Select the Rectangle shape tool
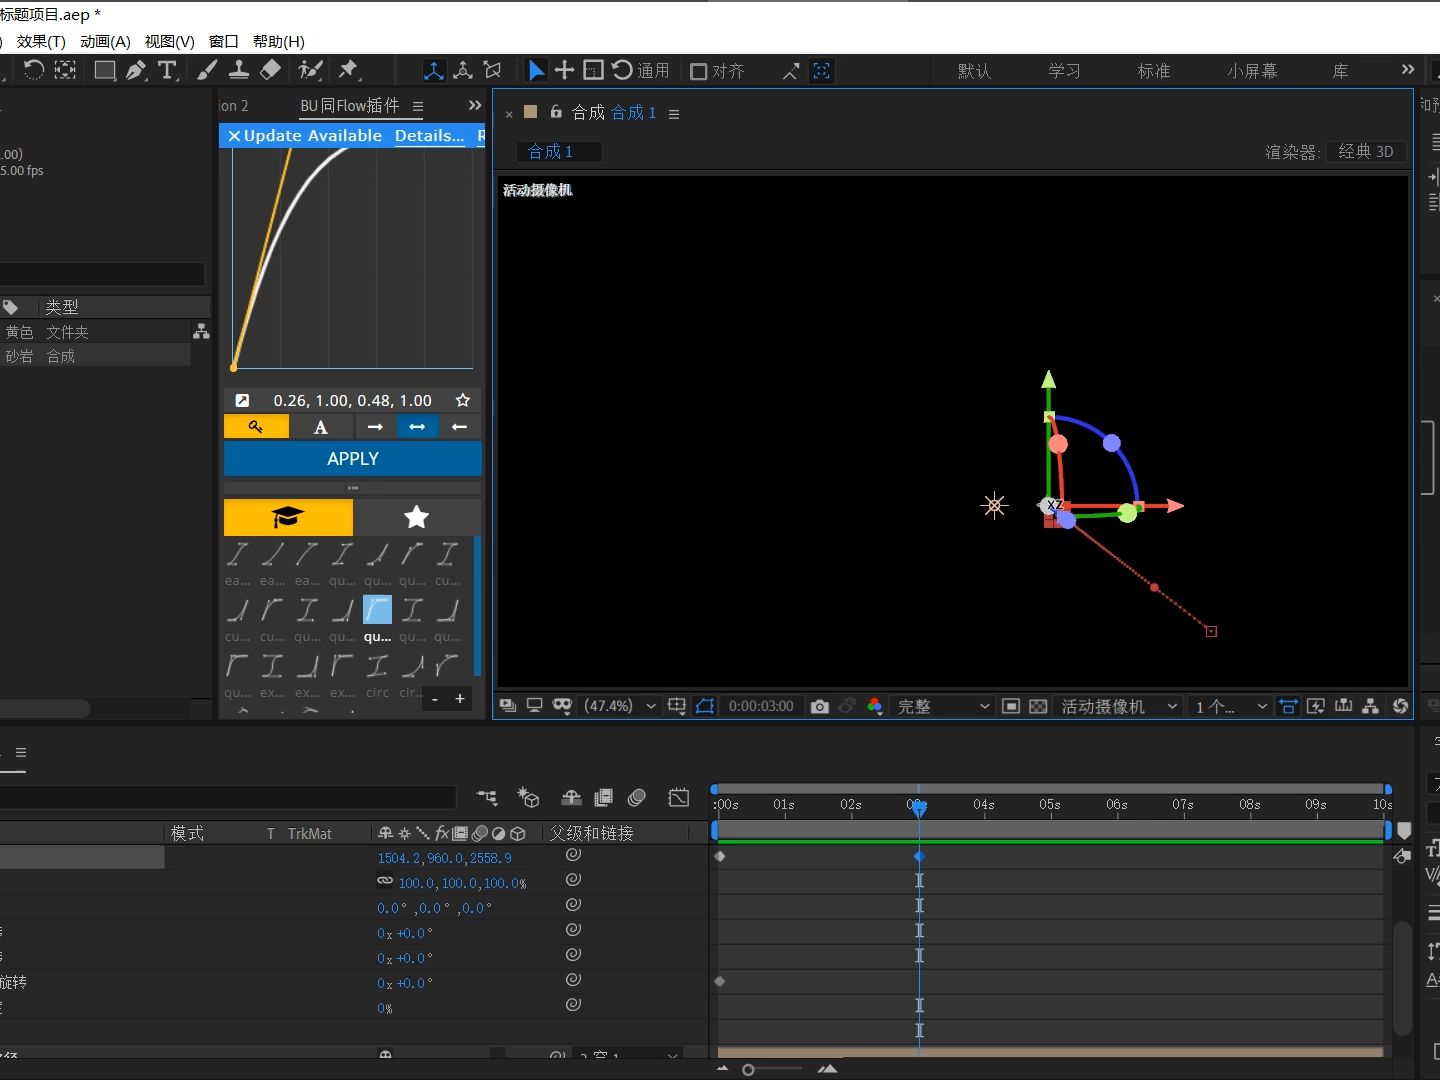This screenshot has width=1440, height=1080. [104, 70]
